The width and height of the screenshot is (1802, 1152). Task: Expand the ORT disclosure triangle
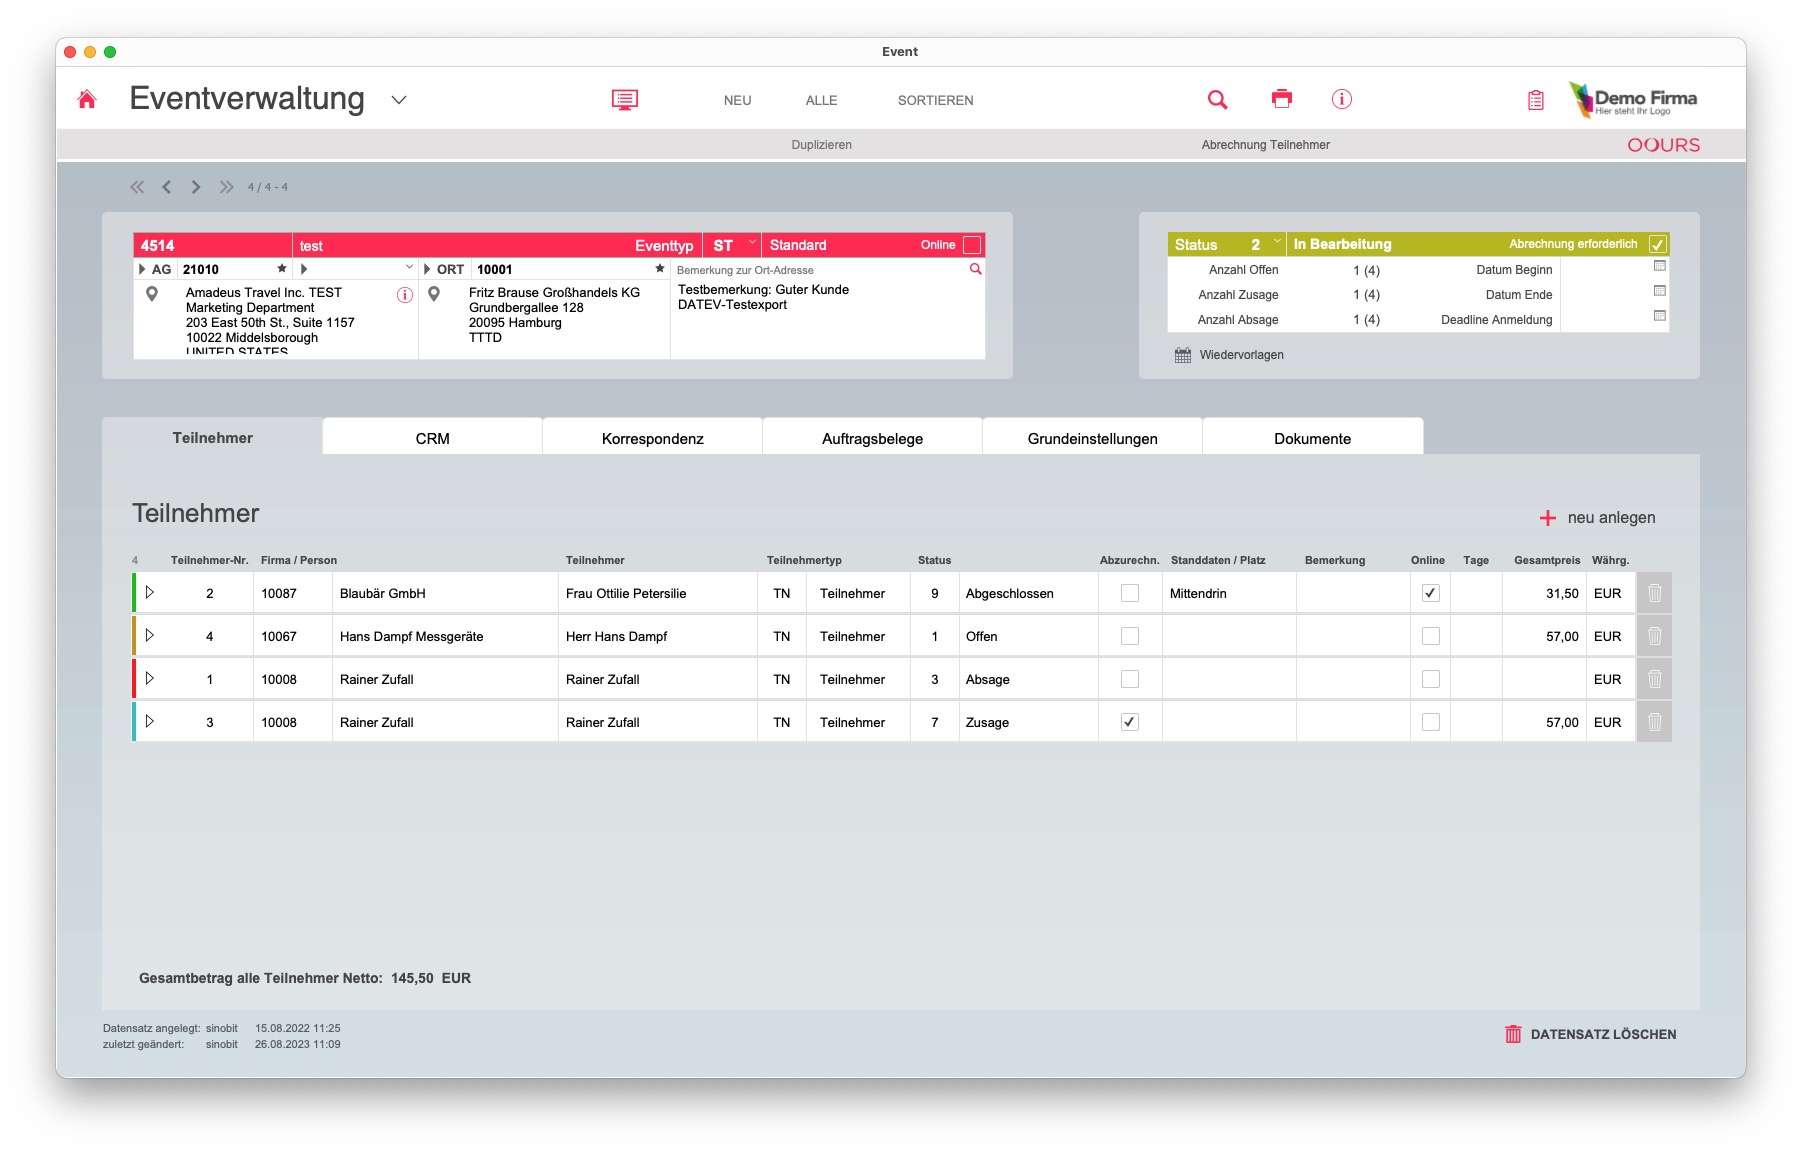tap(428, 269)
